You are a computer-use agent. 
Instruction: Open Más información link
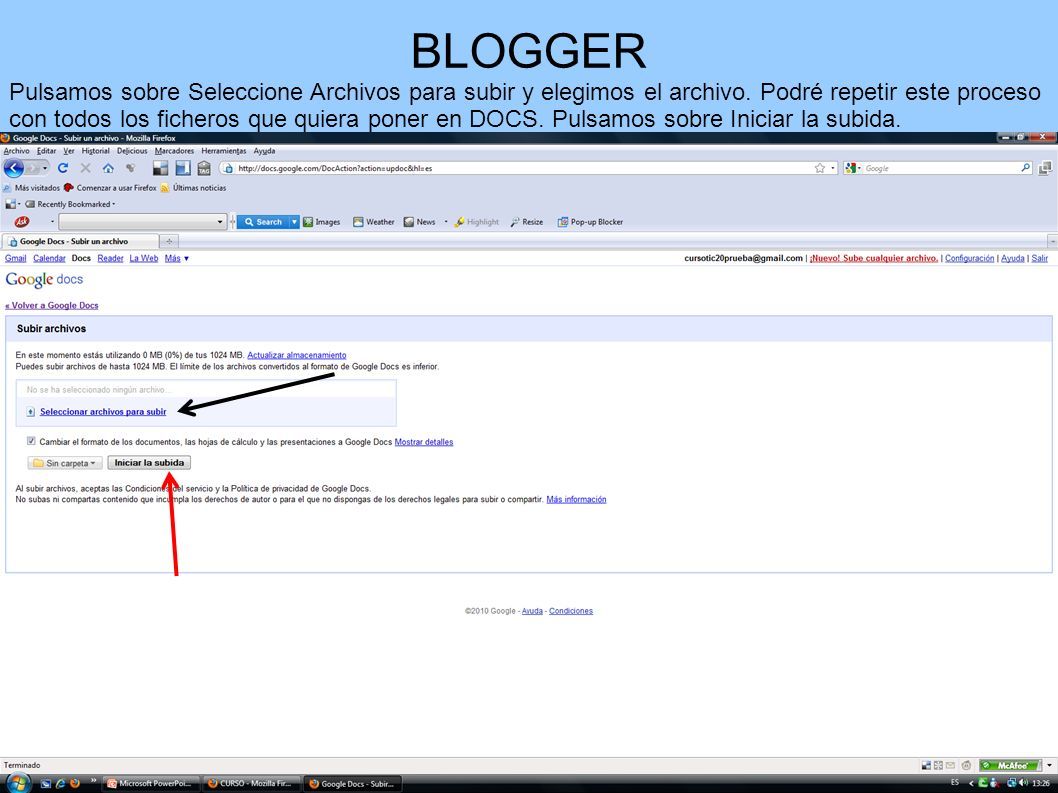click(576, 499)
